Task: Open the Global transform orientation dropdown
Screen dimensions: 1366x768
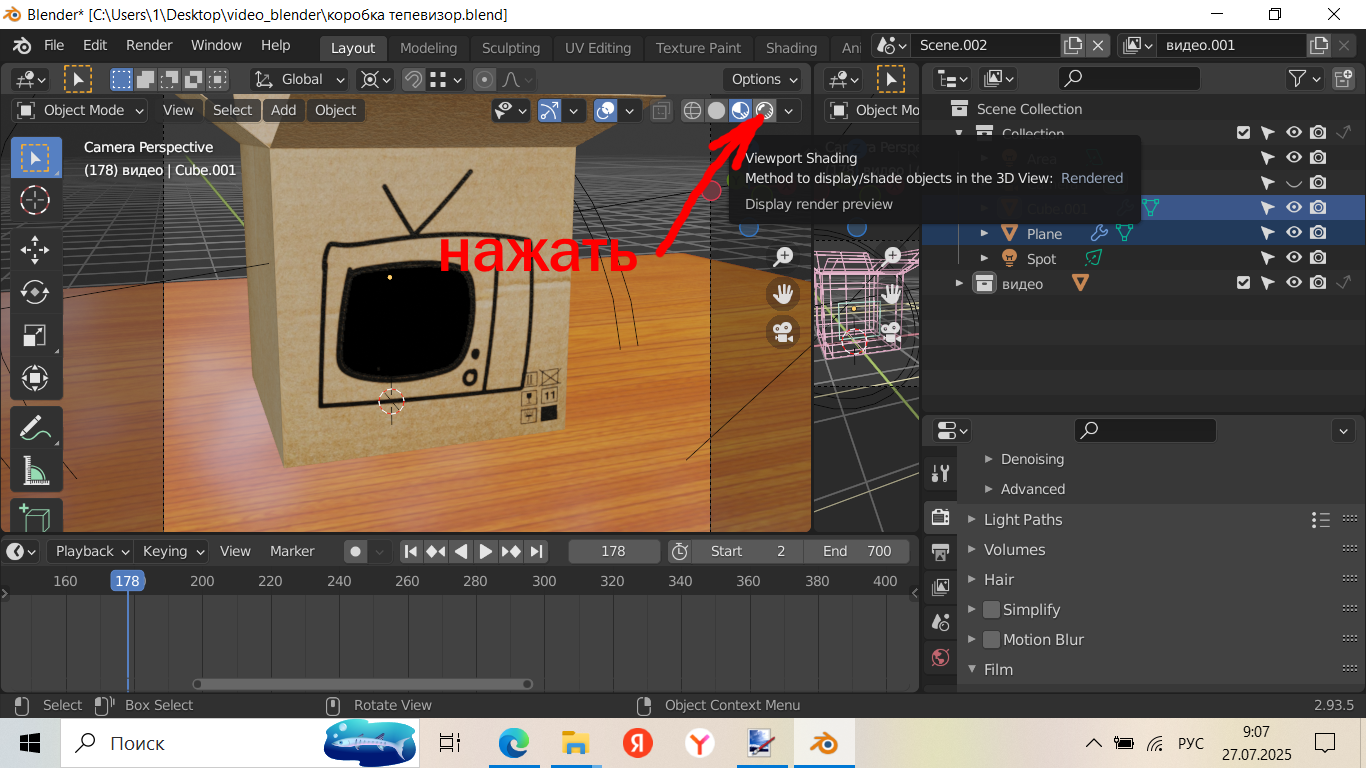Action: point(300,79)
